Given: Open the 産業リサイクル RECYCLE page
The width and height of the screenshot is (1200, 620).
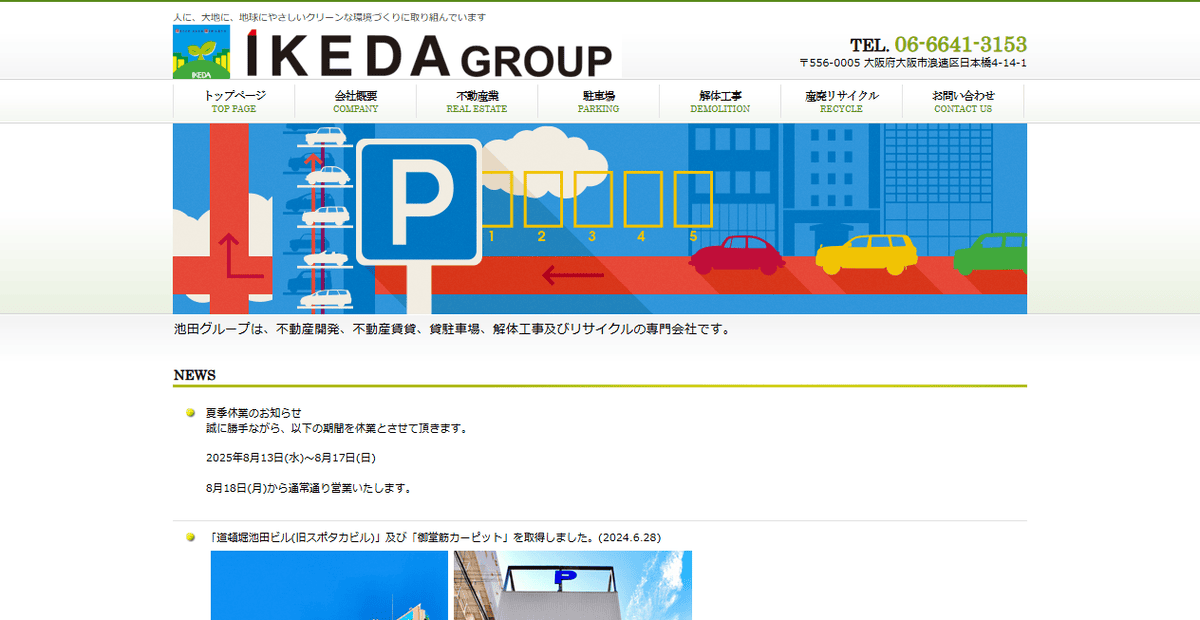Looking at the screenshot, I should 841,100.
